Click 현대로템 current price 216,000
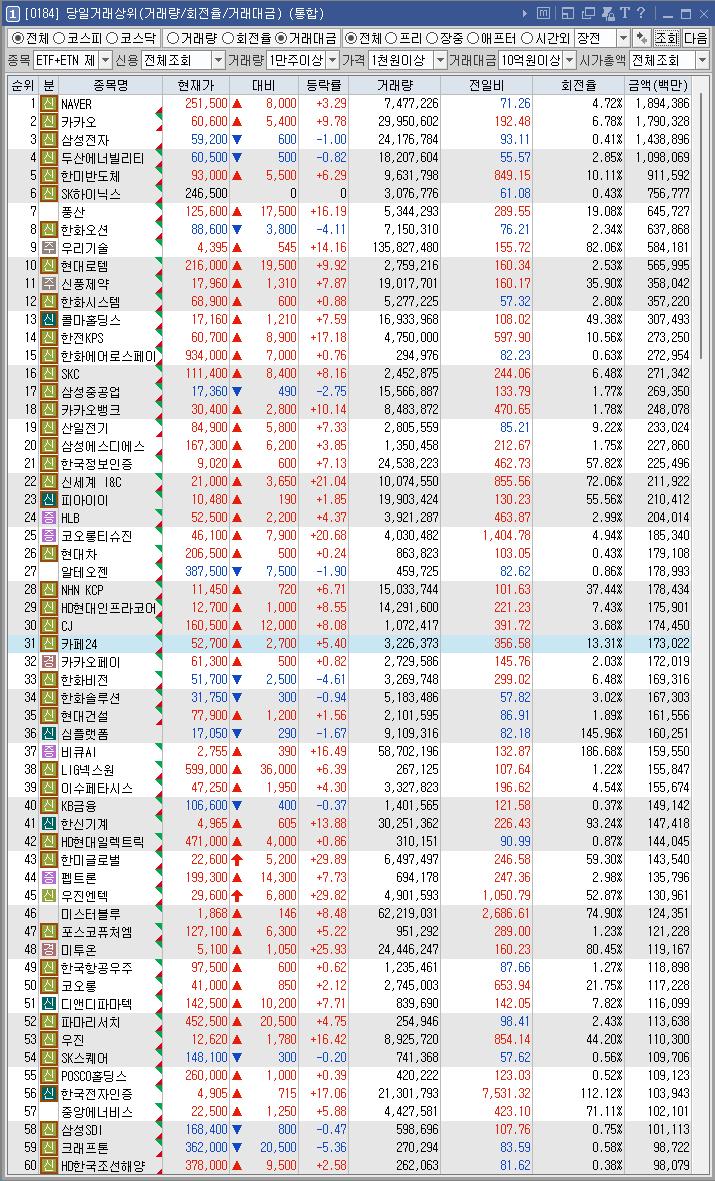 point(206,266)
